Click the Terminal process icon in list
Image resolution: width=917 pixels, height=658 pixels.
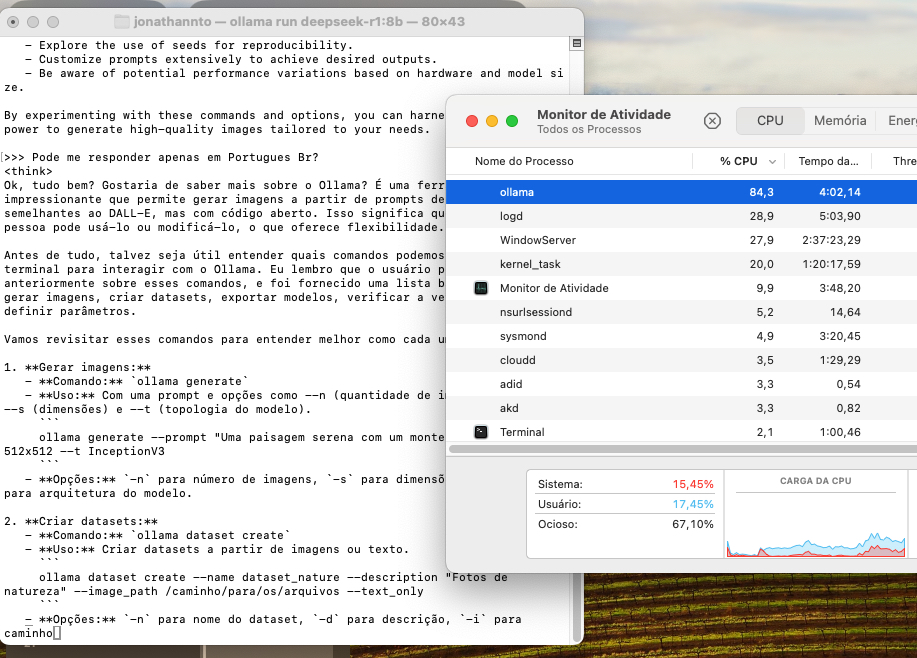pyautogui.click(x=481, y=432)
